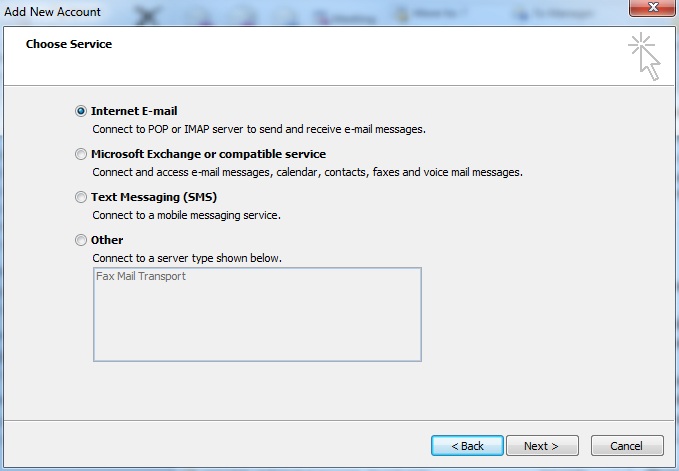Click the 'server type shown below' text

click(x=187, y=258)
